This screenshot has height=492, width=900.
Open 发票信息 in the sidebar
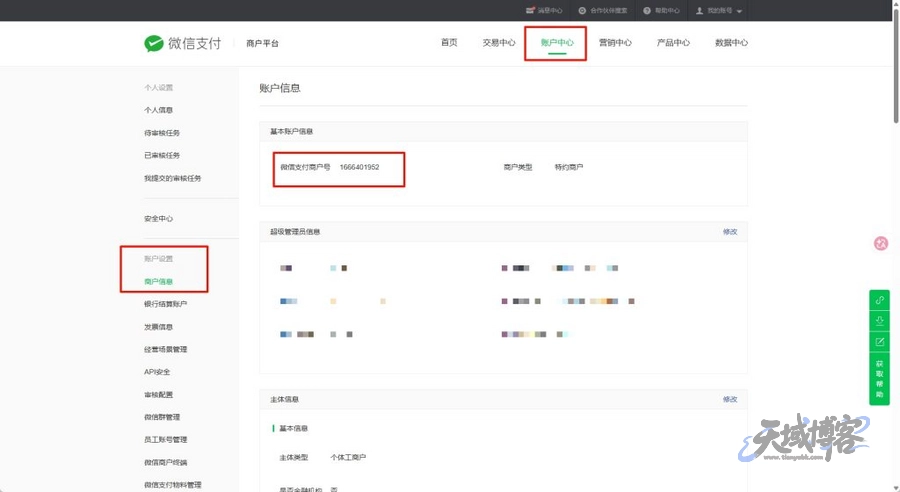coord(158,327)
